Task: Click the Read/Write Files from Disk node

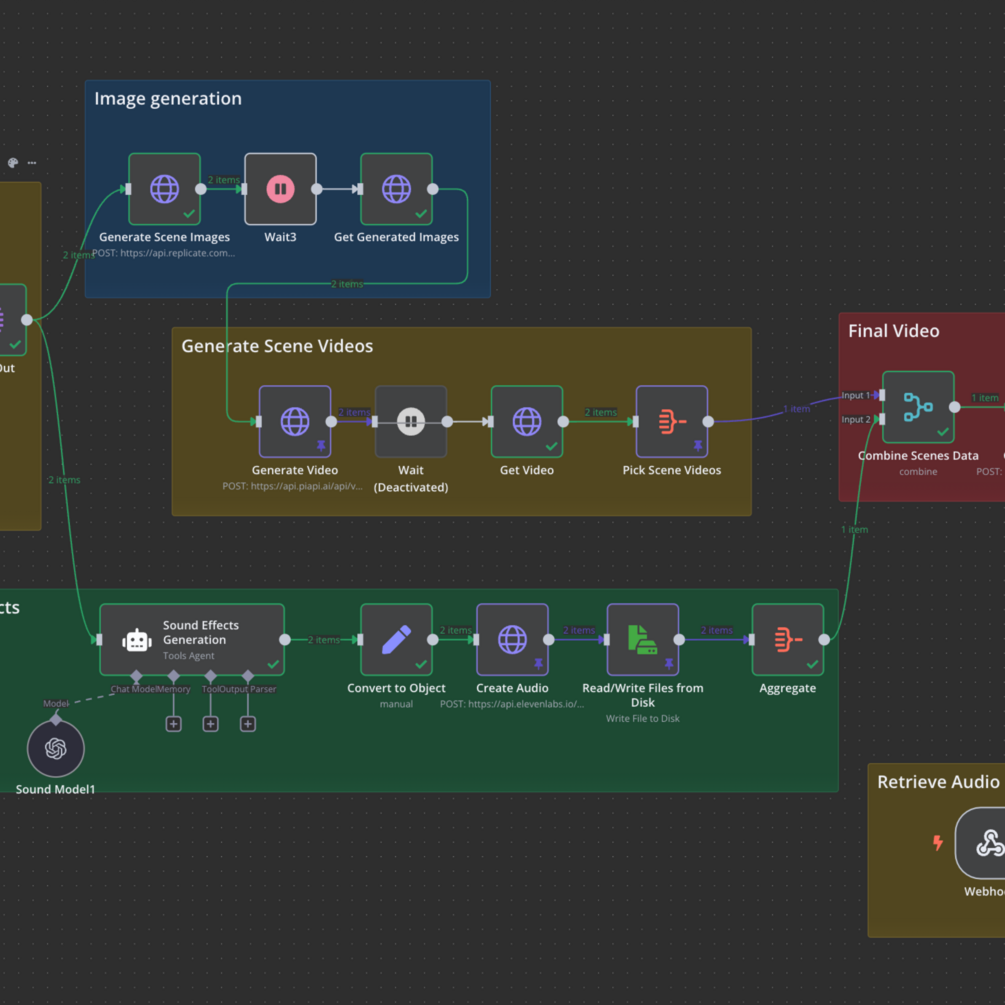Action: 643,639
